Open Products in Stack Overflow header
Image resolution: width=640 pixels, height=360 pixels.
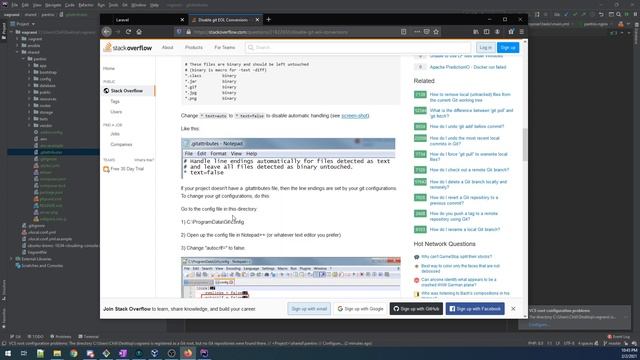point(194,47)
